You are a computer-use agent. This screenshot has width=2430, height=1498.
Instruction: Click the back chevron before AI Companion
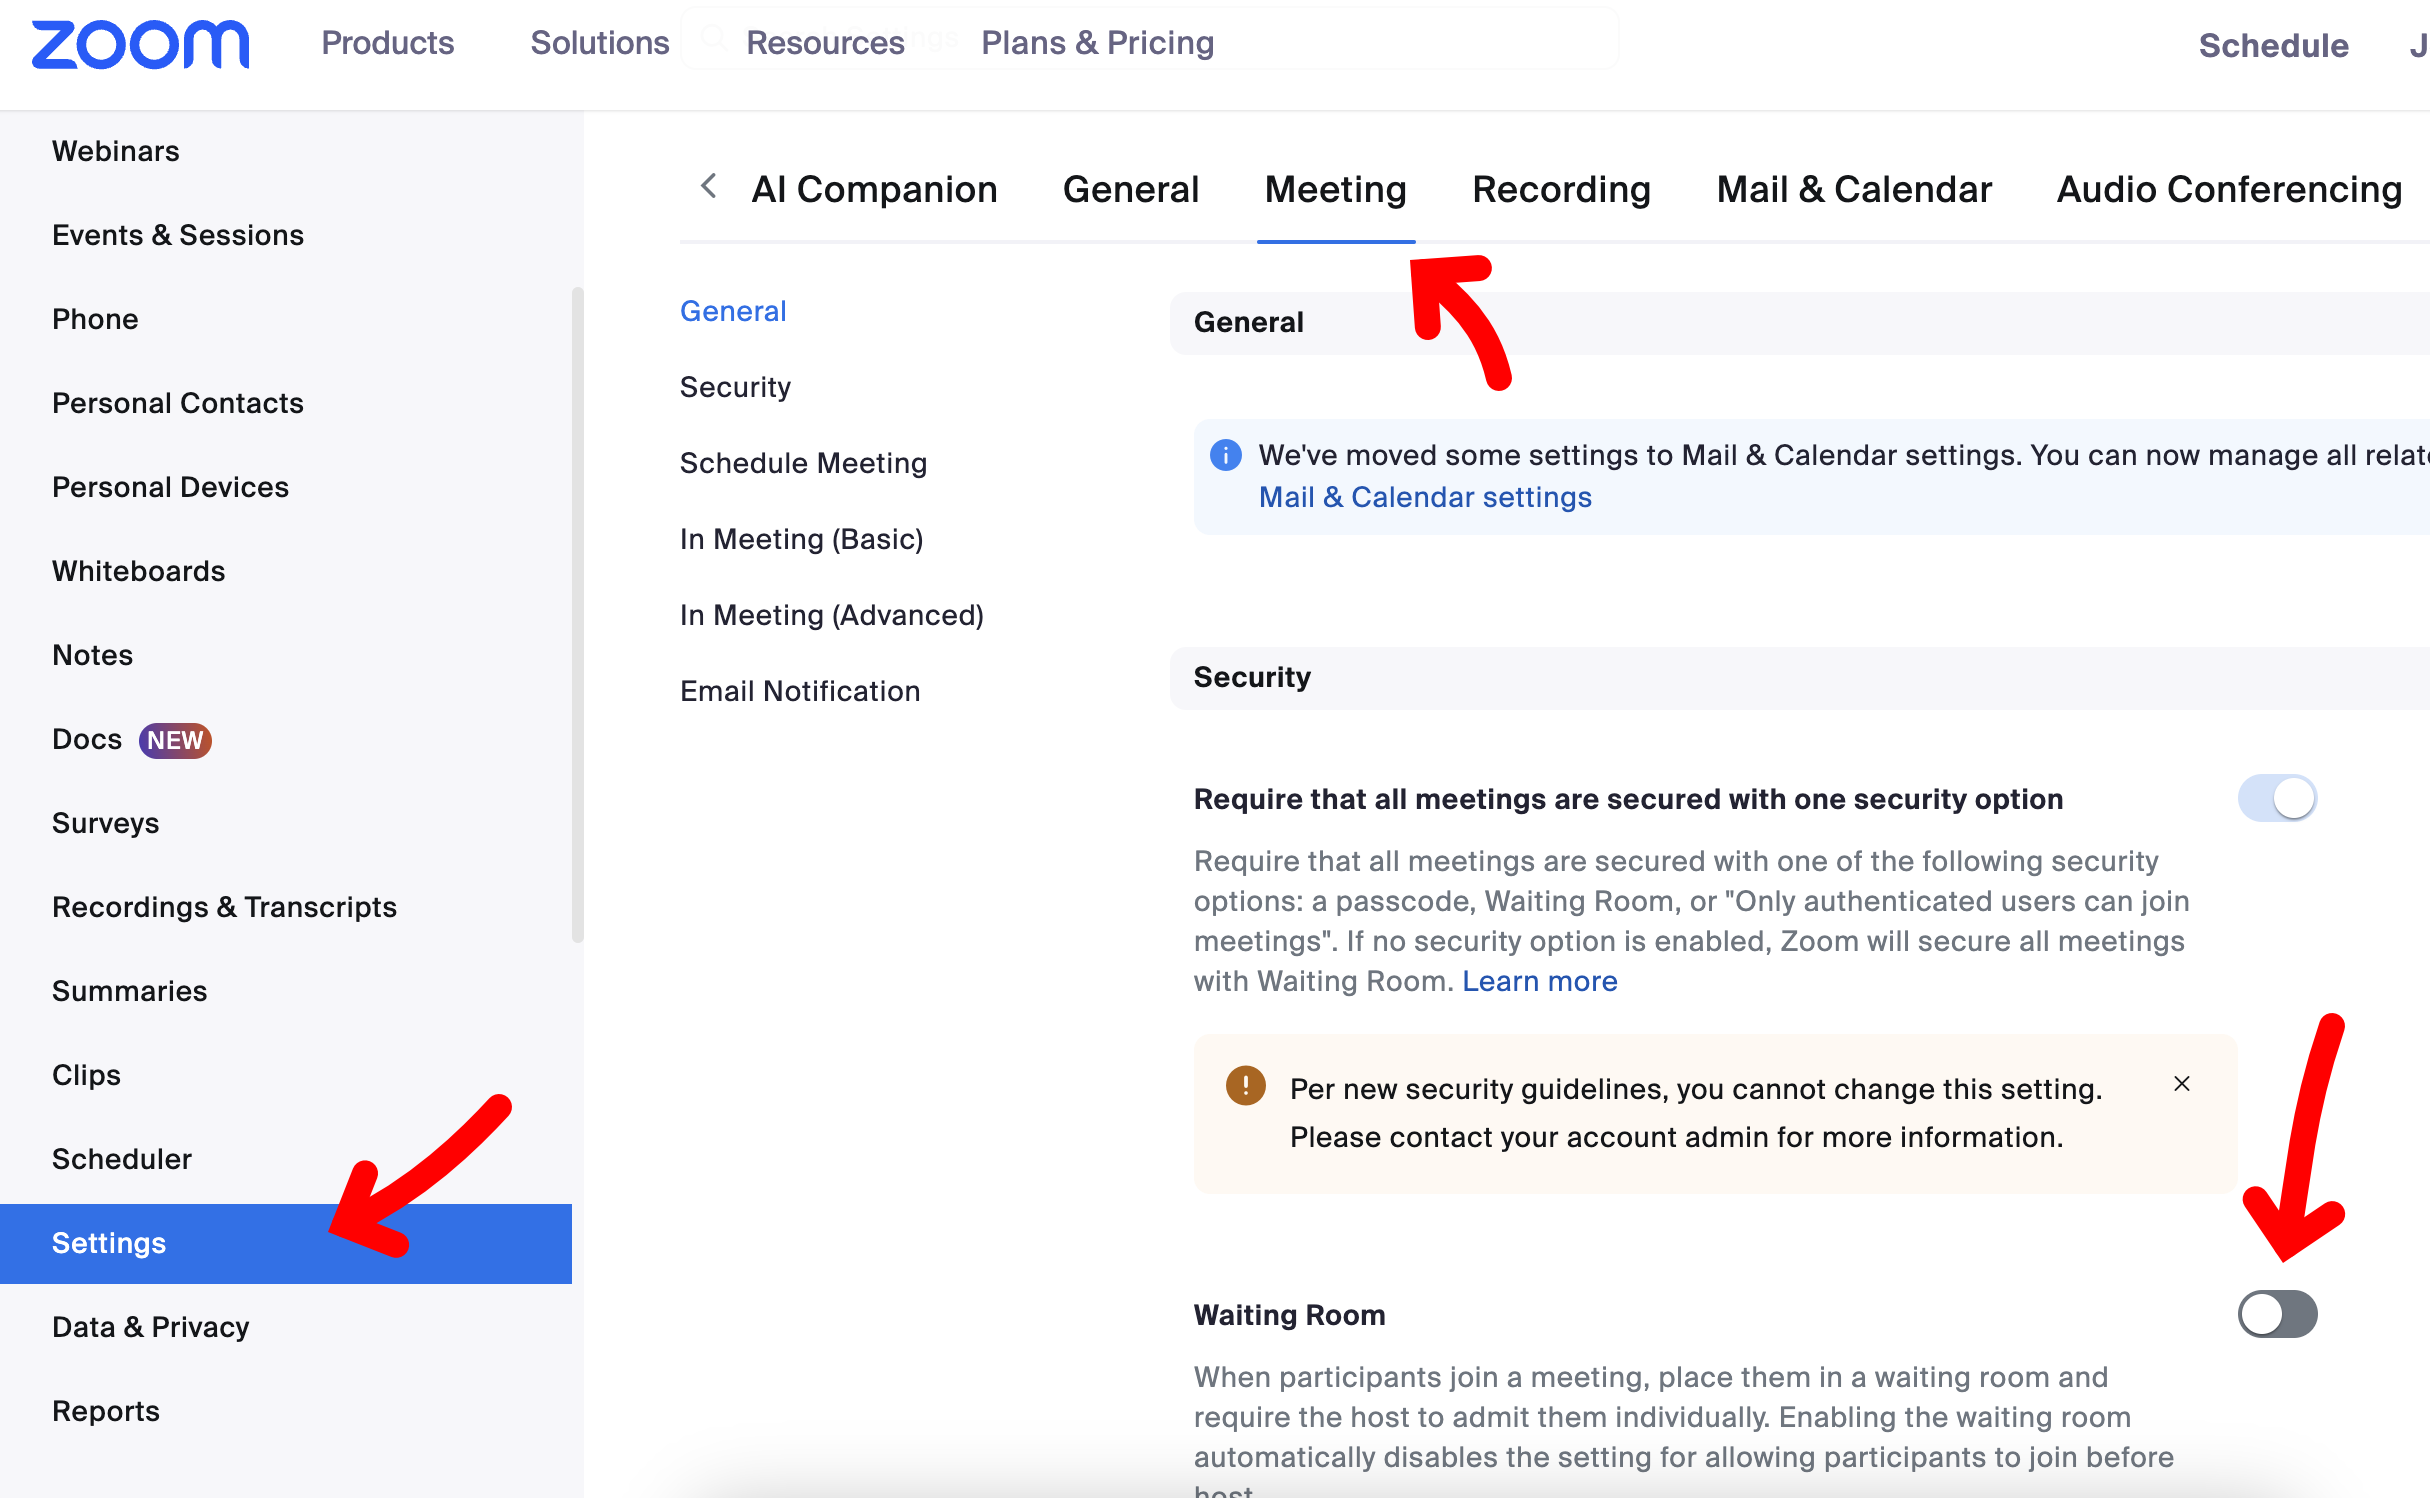709,186
